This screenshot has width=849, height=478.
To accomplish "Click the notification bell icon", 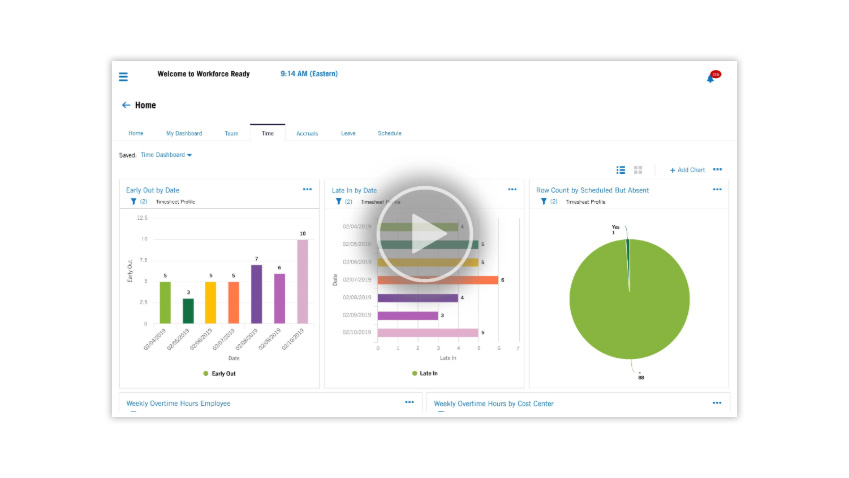I will 711,77.
